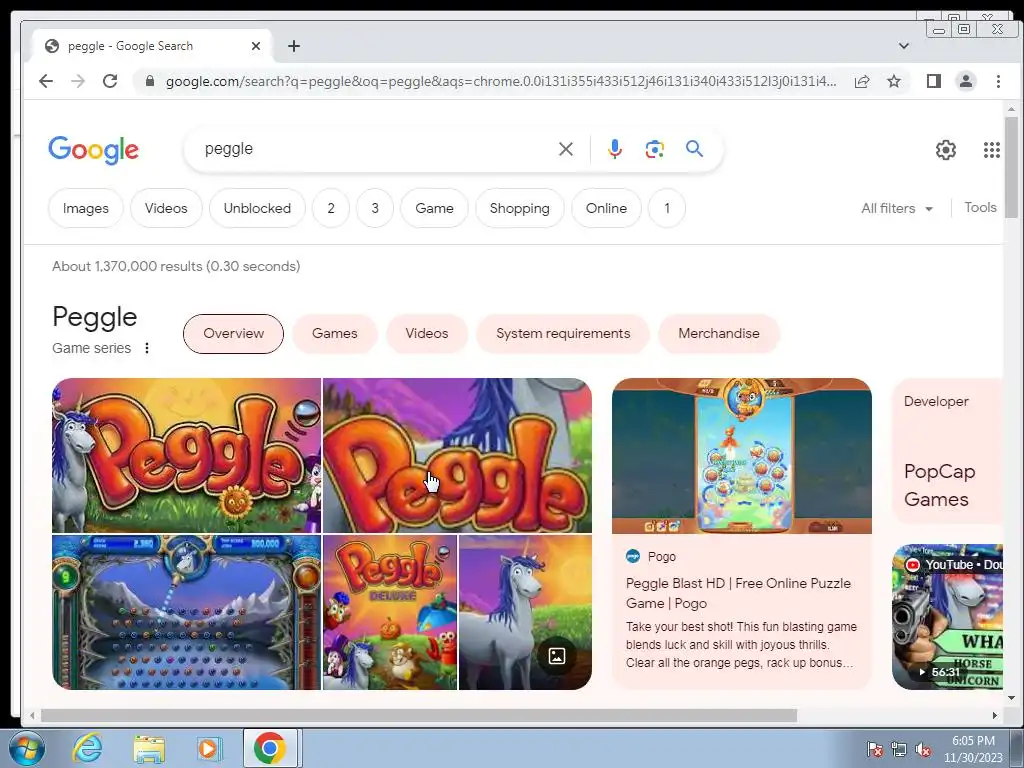Select the filter chip labeled 1
Viewport: 1024px width, 768px height.
(667, 208)
